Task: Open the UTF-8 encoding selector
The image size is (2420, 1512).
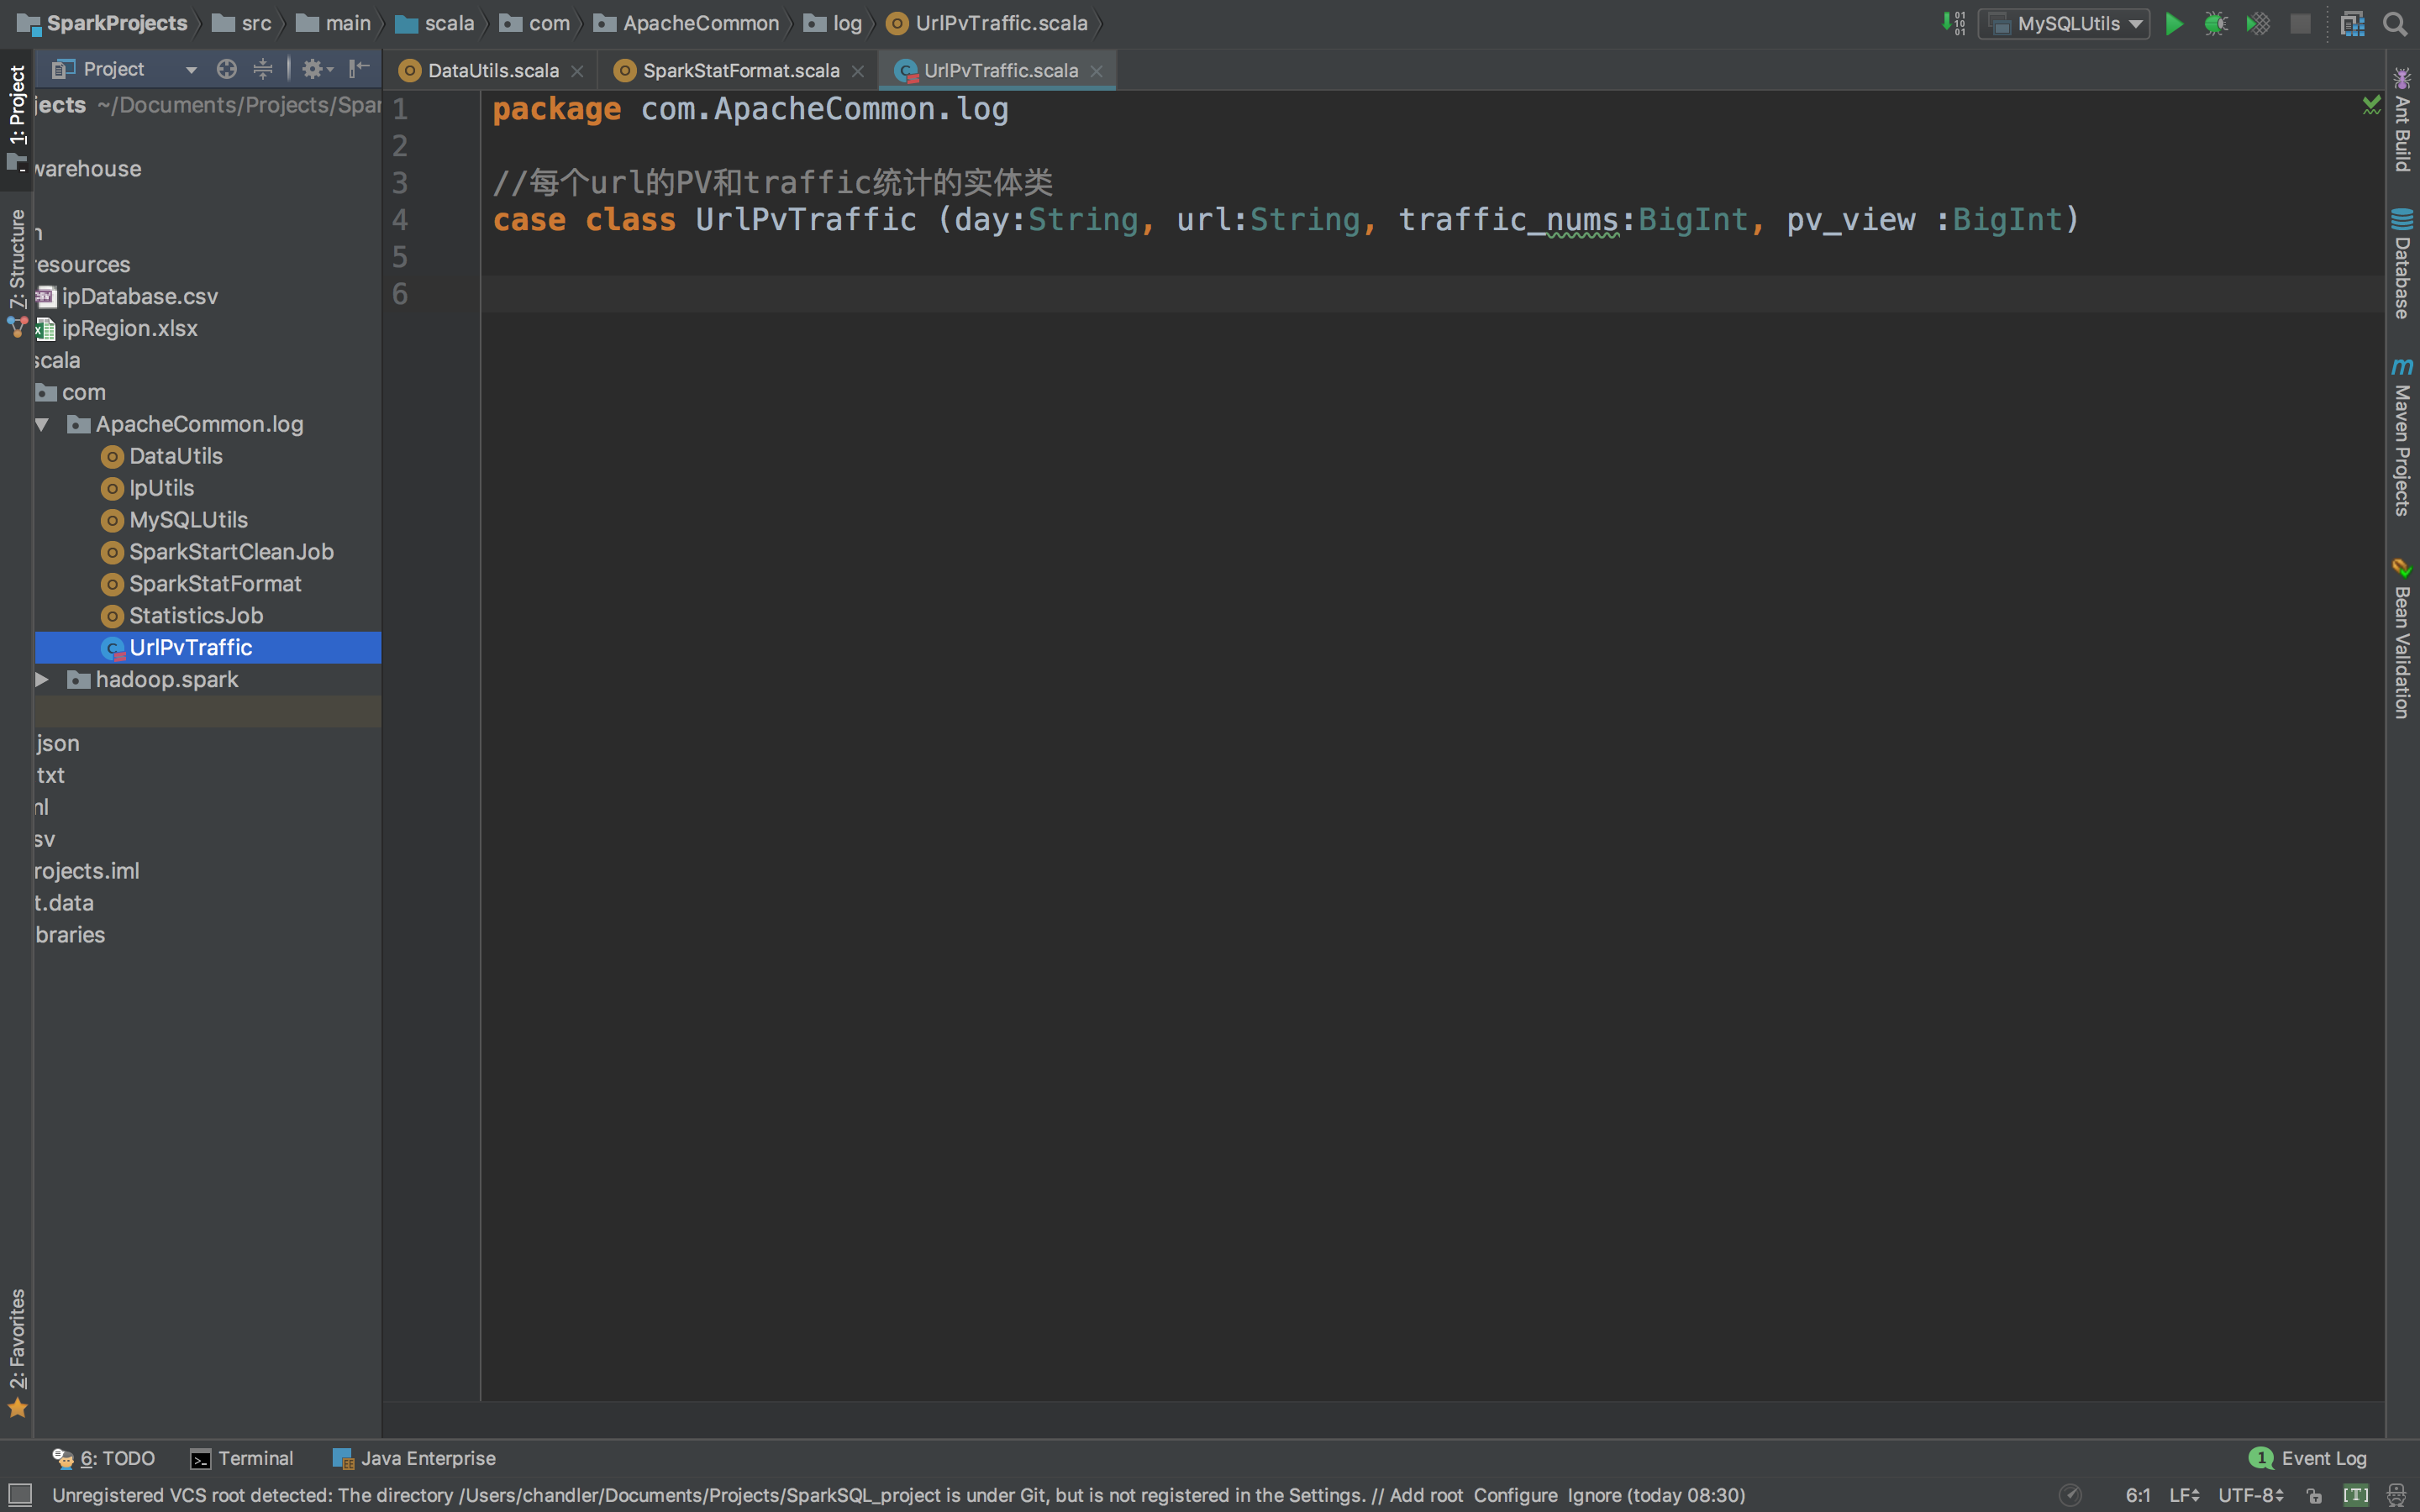Action: 2250,1496
